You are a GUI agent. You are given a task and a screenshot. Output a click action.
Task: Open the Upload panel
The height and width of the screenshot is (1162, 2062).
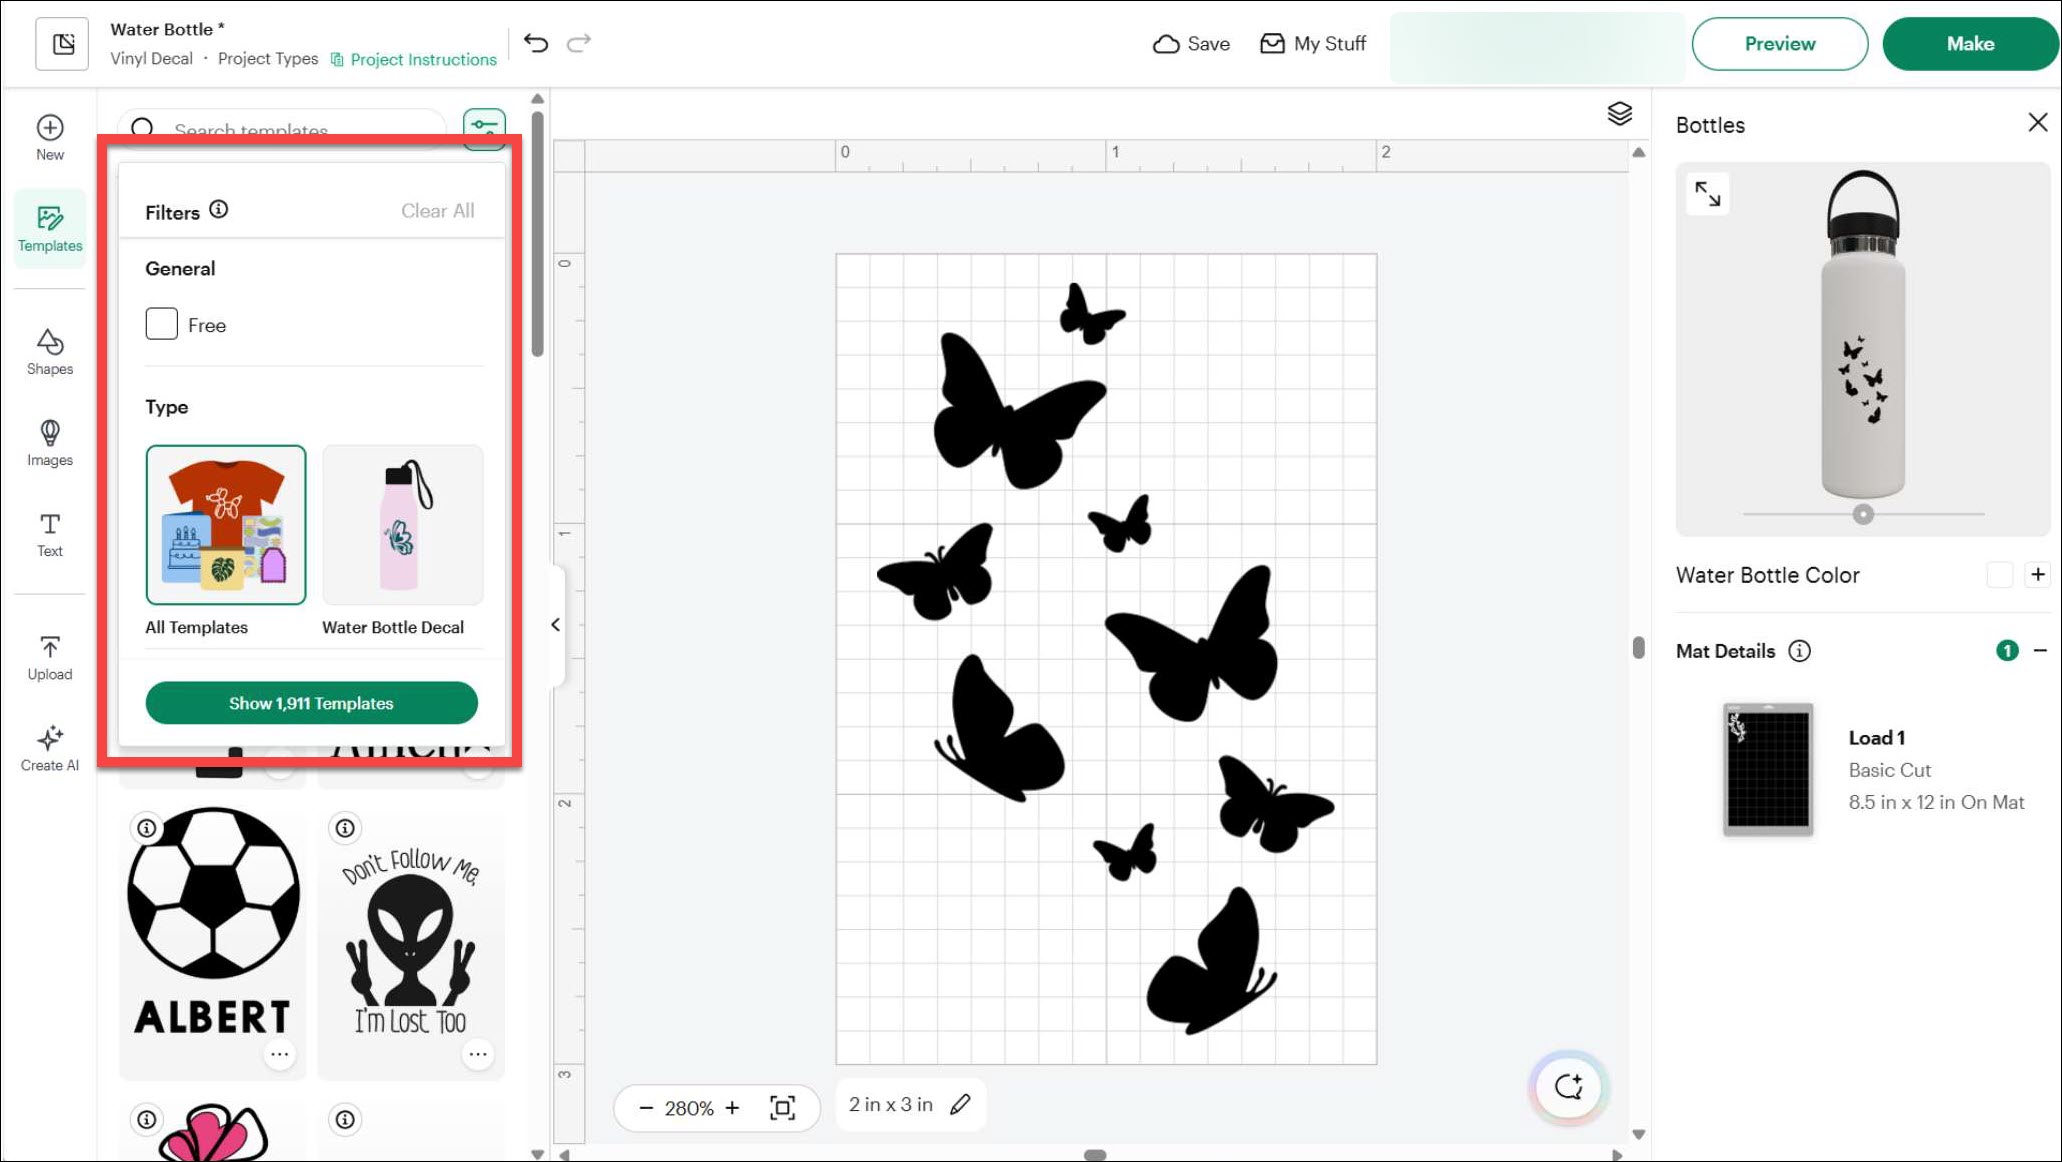[x=50, y=658]
